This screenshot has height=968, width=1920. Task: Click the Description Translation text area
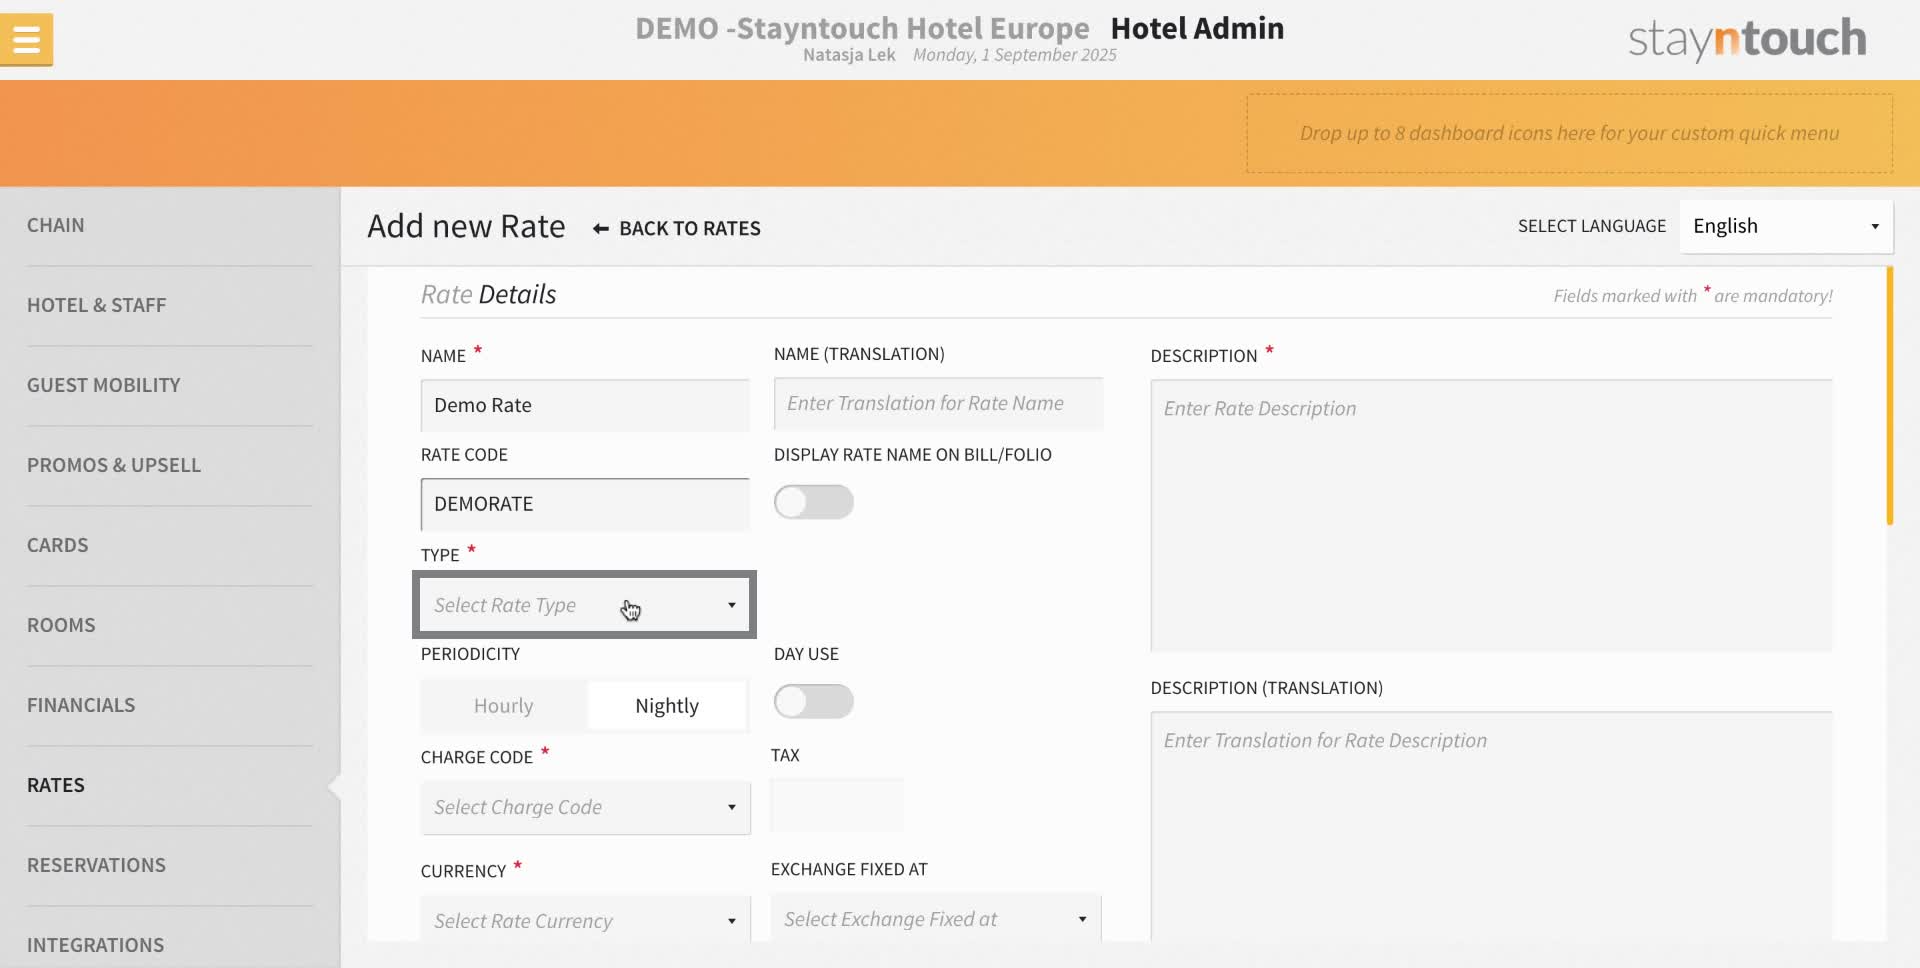click(1491, 826)
